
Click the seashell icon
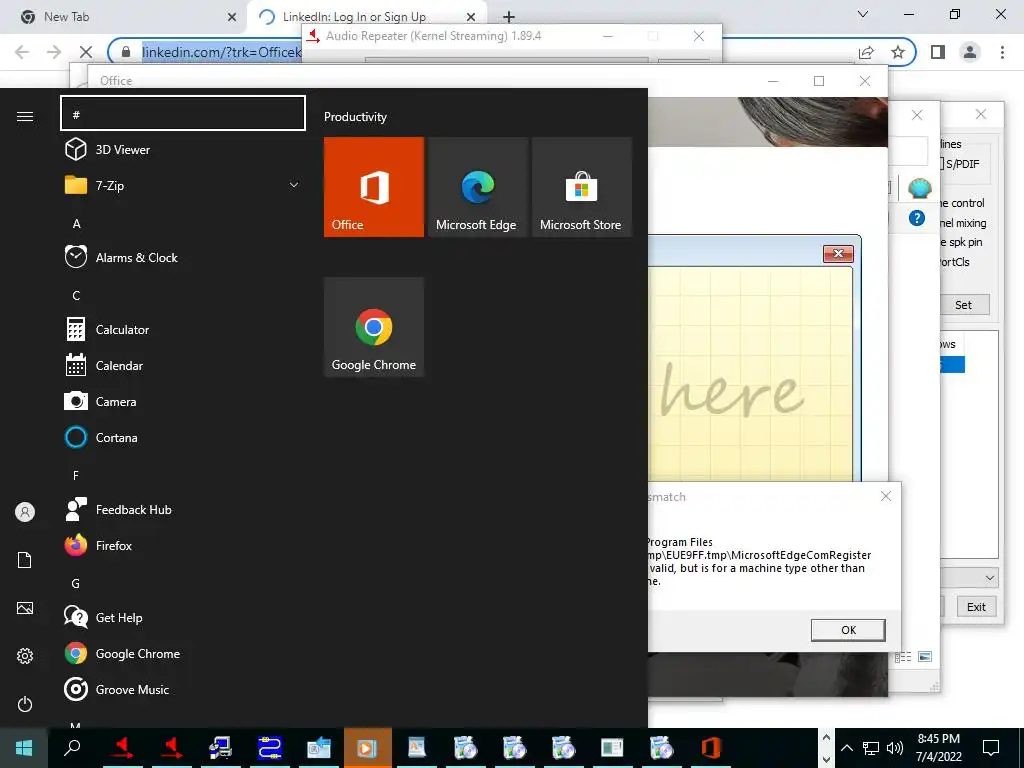point(920,189)
